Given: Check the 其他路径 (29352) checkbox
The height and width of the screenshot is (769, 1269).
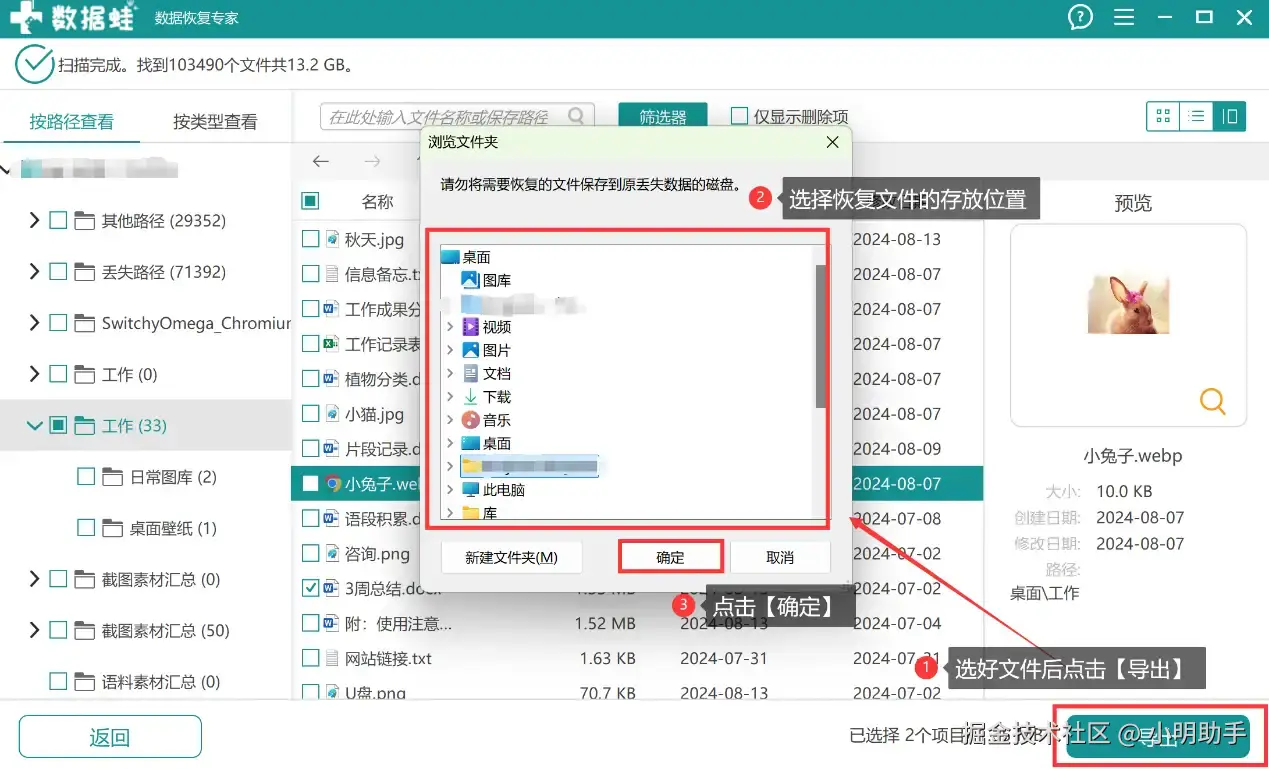Looking at the screenshot, I should (58, 220).
